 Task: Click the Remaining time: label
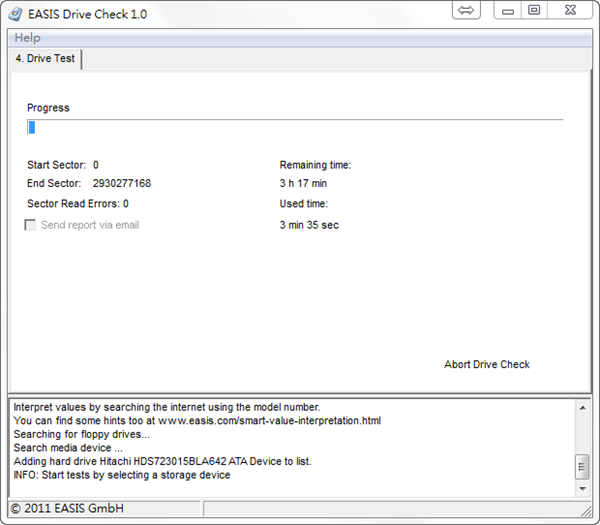pyautogui.click(x=315, y=165)
